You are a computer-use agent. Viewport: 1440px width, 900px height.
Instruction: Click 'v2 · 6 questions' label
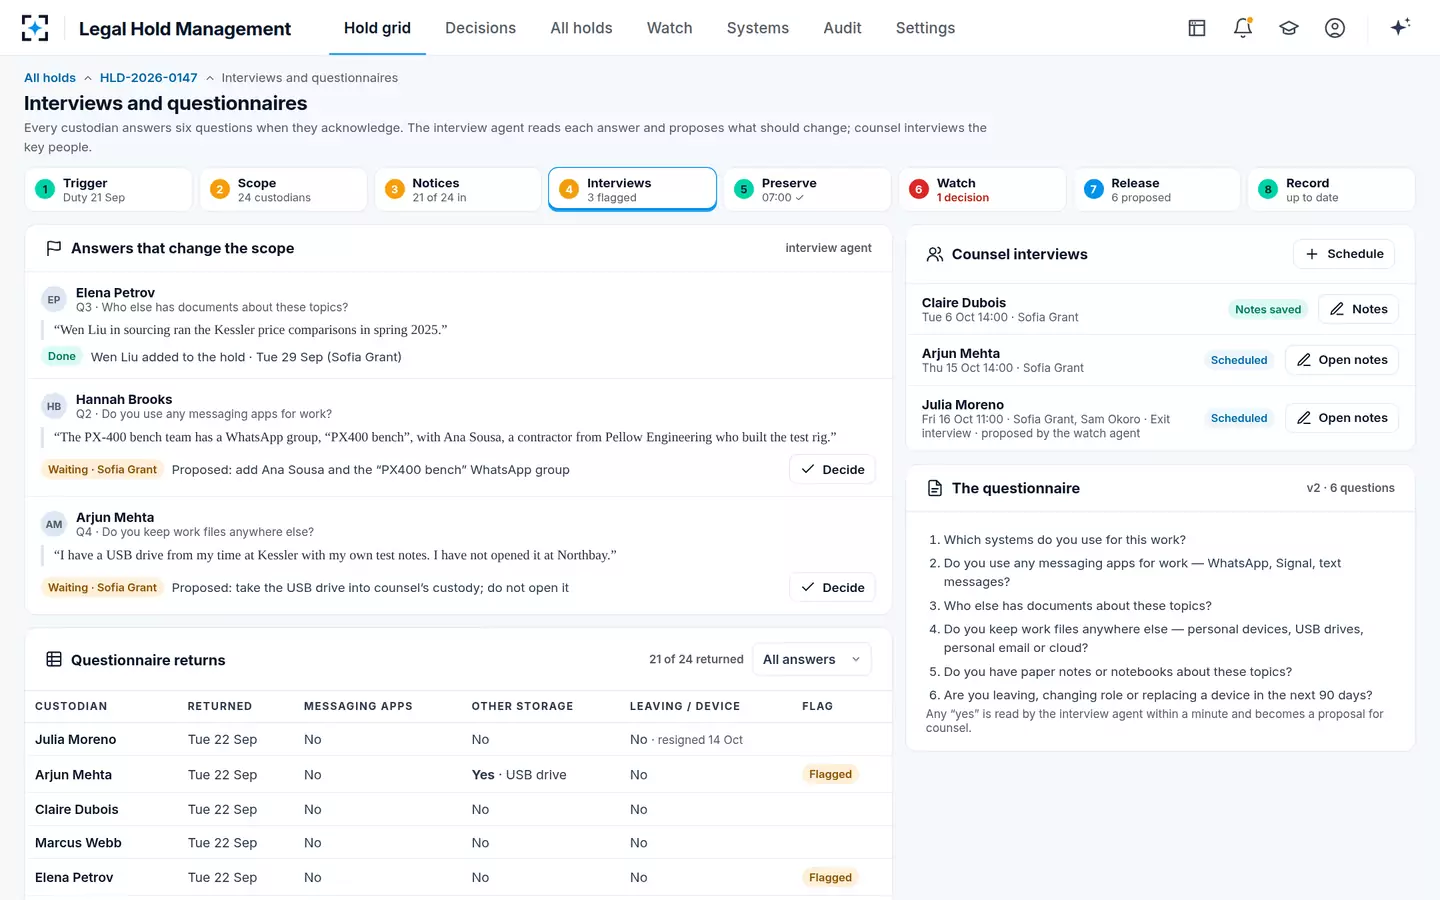1350,488
